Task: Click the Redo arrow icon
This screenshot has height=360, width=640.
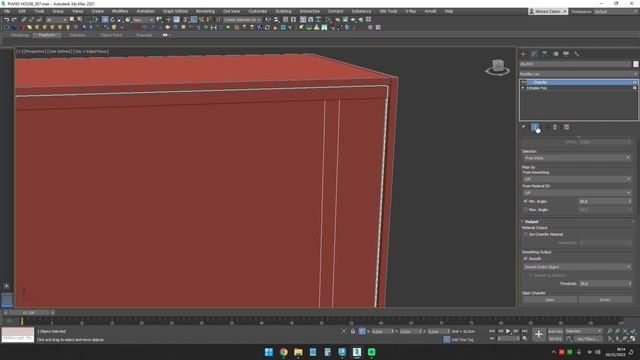Action: tap(14, 20)
